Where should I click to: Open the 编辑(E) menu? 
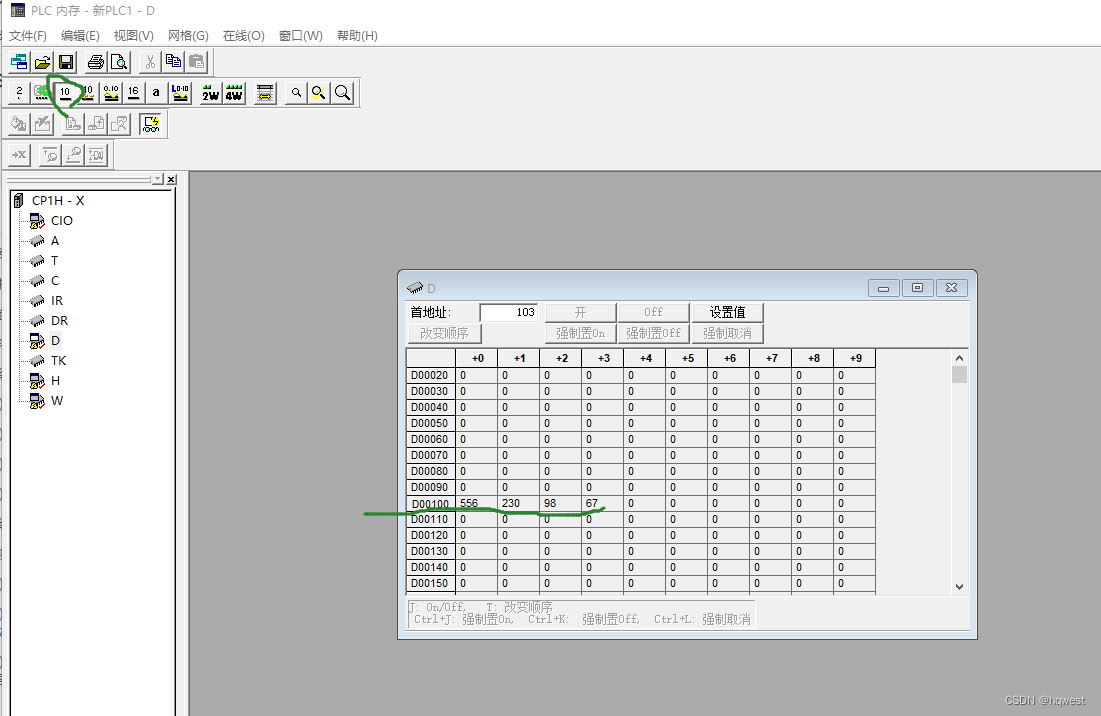[80, 36]
